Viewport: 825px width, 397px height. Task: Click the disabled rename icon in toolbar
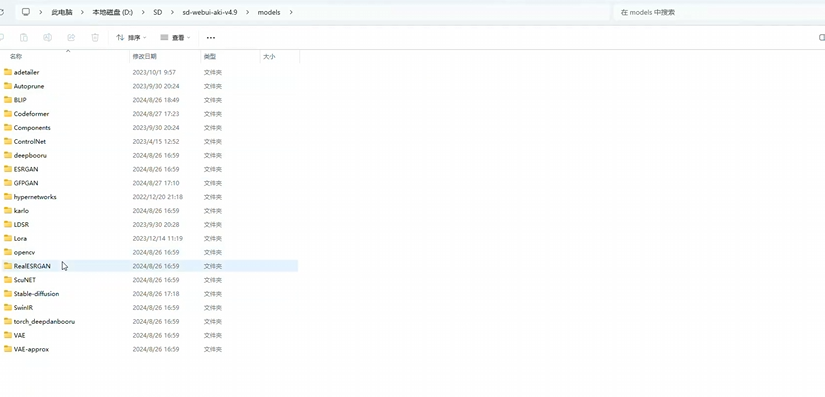pyautogui.click(x=47, y=37)
